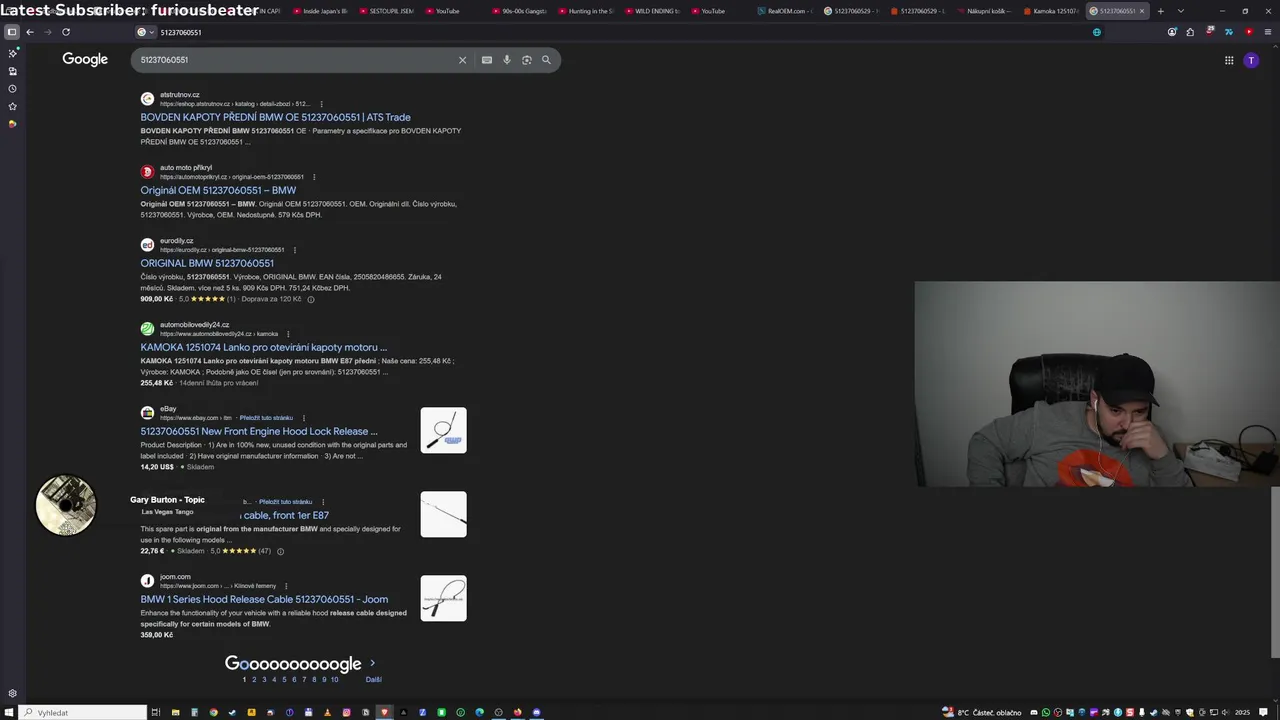Toggle the browser sidebar panel button
This screenshot has height=720, width=1280.
tap(12, 32)
